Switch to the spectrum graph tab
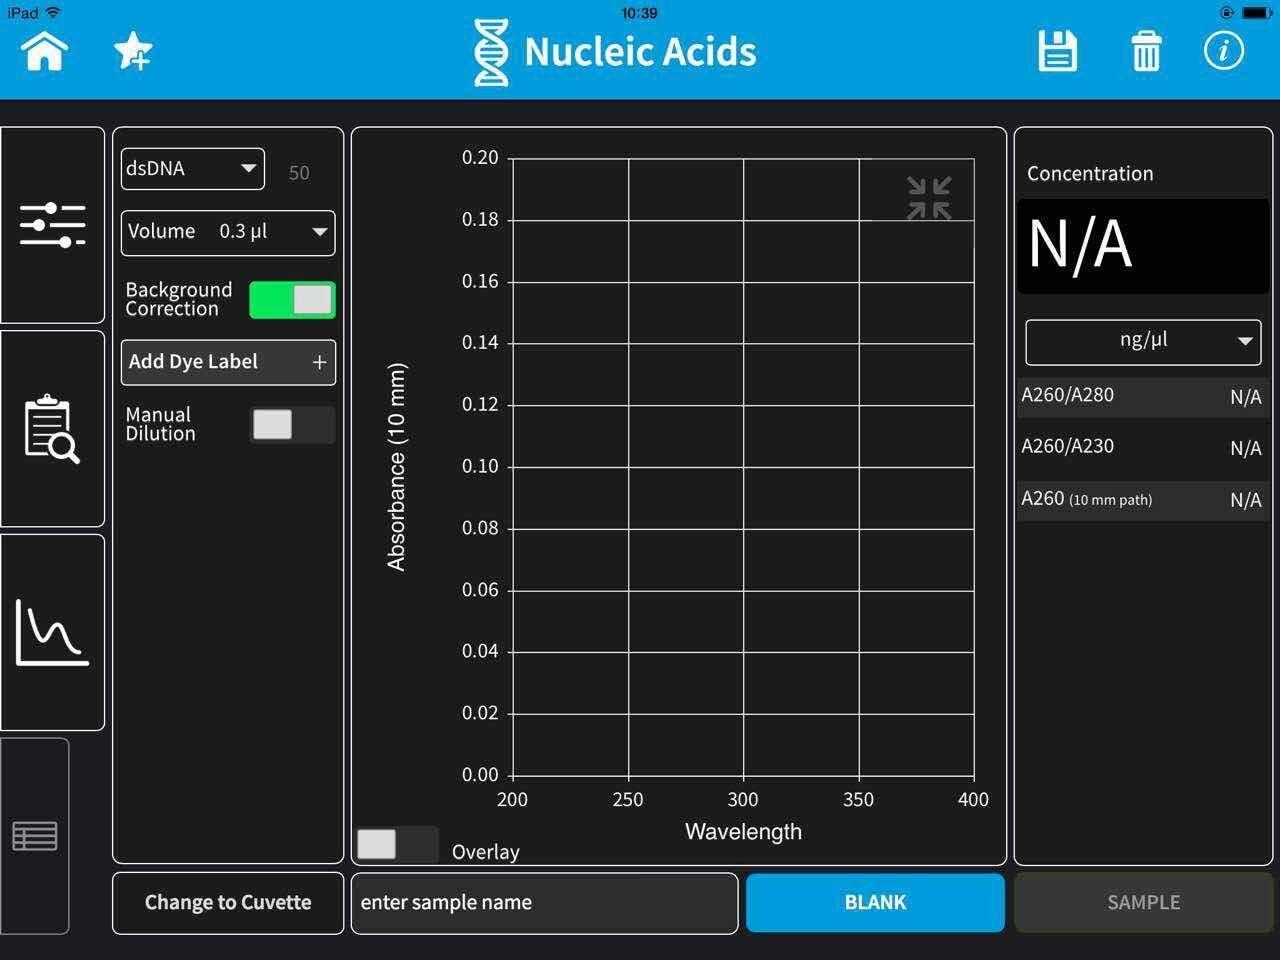 52,633
